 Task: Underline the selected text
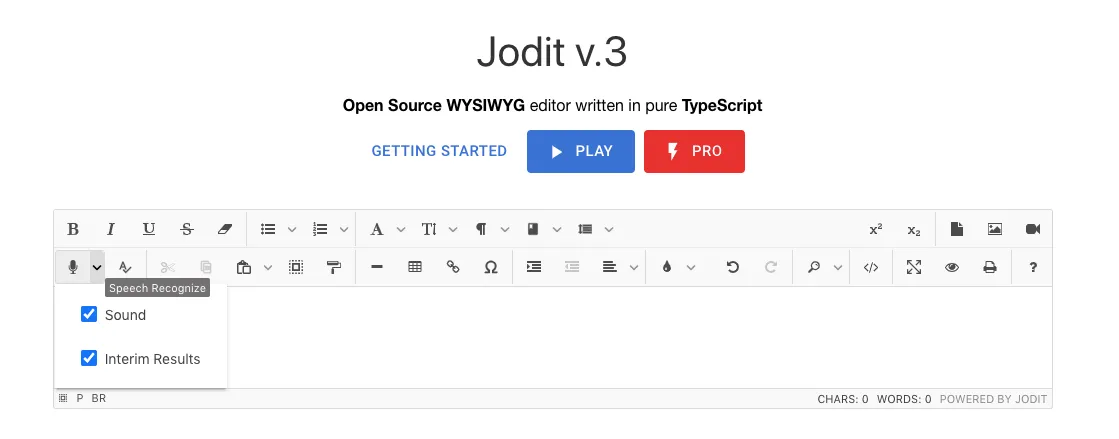pyautogui.click(x=148, y=229)
